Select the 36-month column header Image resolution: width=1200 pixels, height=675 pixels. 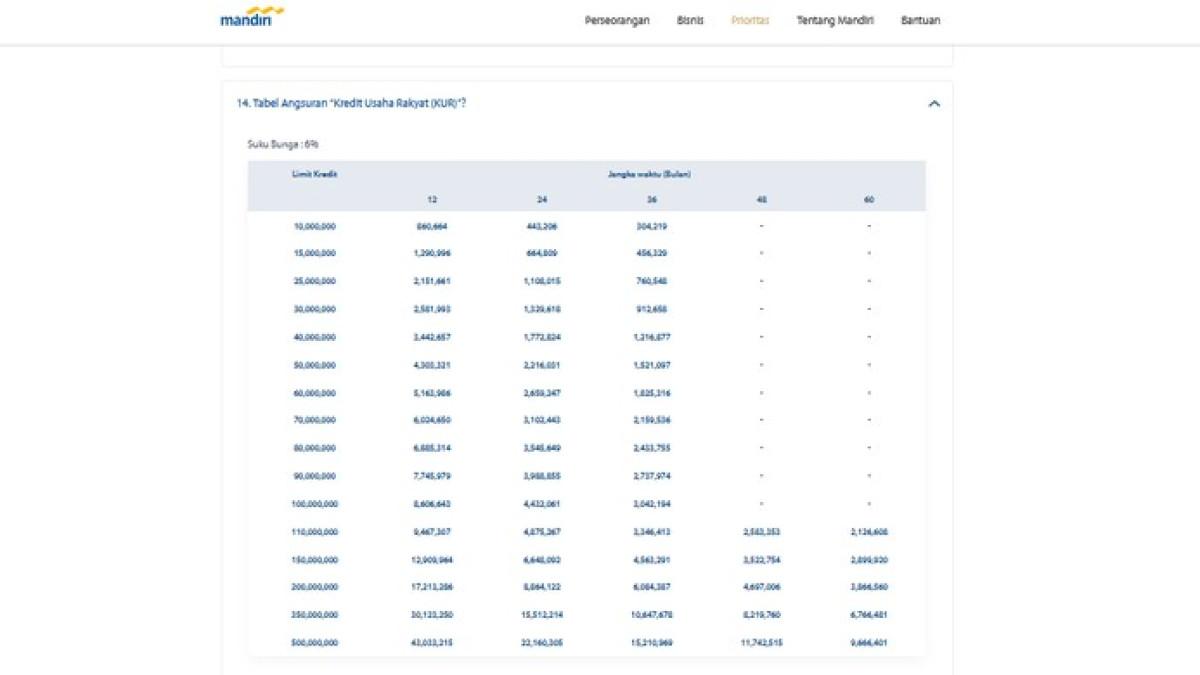click(651, 200)
